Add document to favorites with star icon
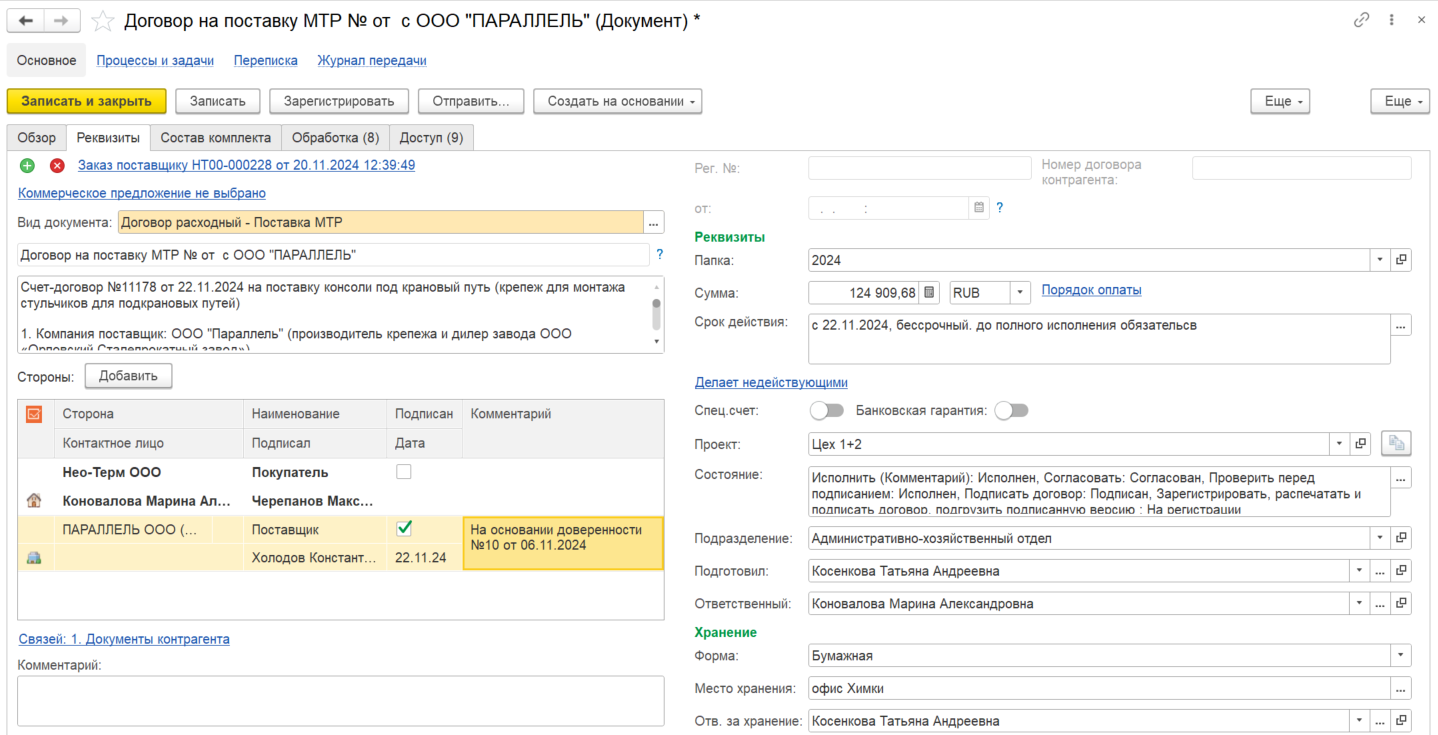This screenshot has height=735, width=1438. [x=102, y=21]
